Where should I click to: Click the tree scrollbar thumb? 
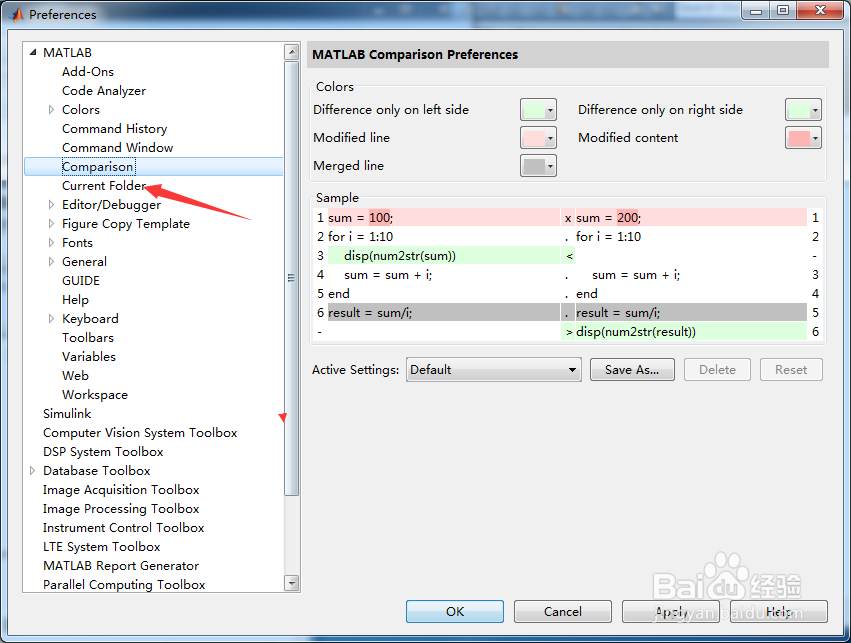click(292, 278)
